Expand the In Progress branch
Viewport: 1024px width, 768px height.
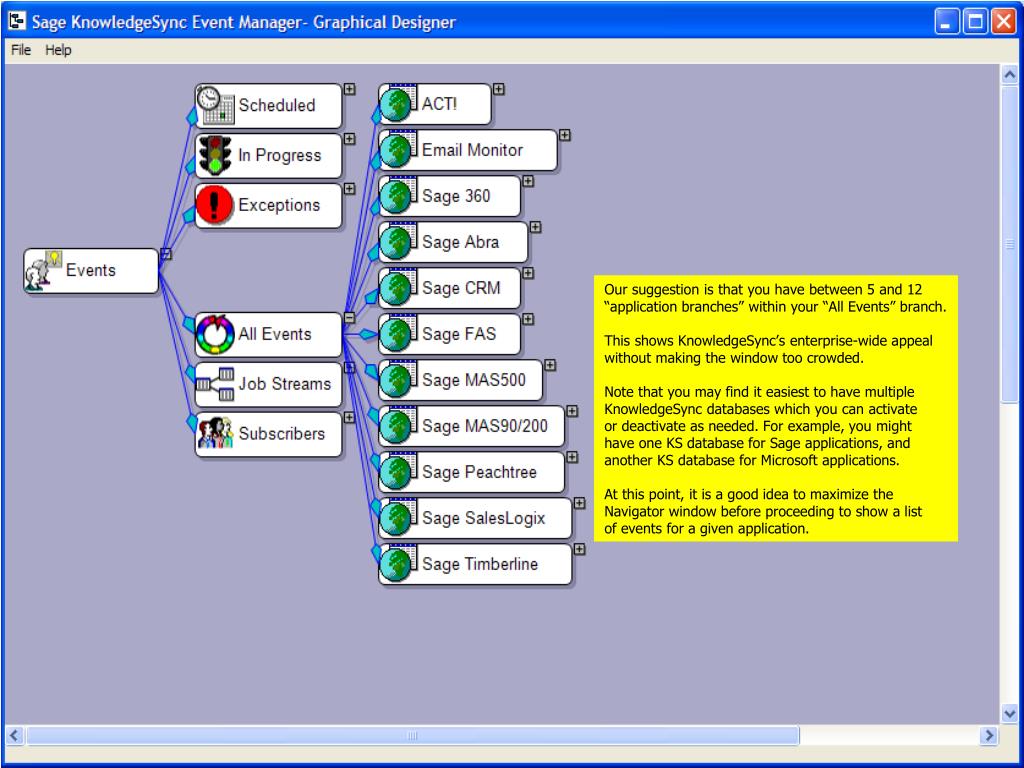(350, 139)
